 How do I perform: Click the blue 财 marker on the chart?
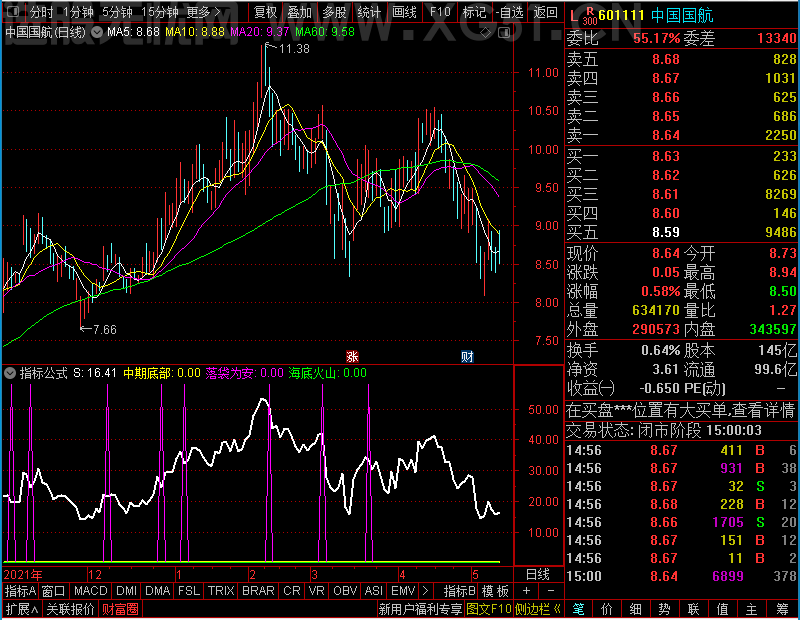click(467, 356)
